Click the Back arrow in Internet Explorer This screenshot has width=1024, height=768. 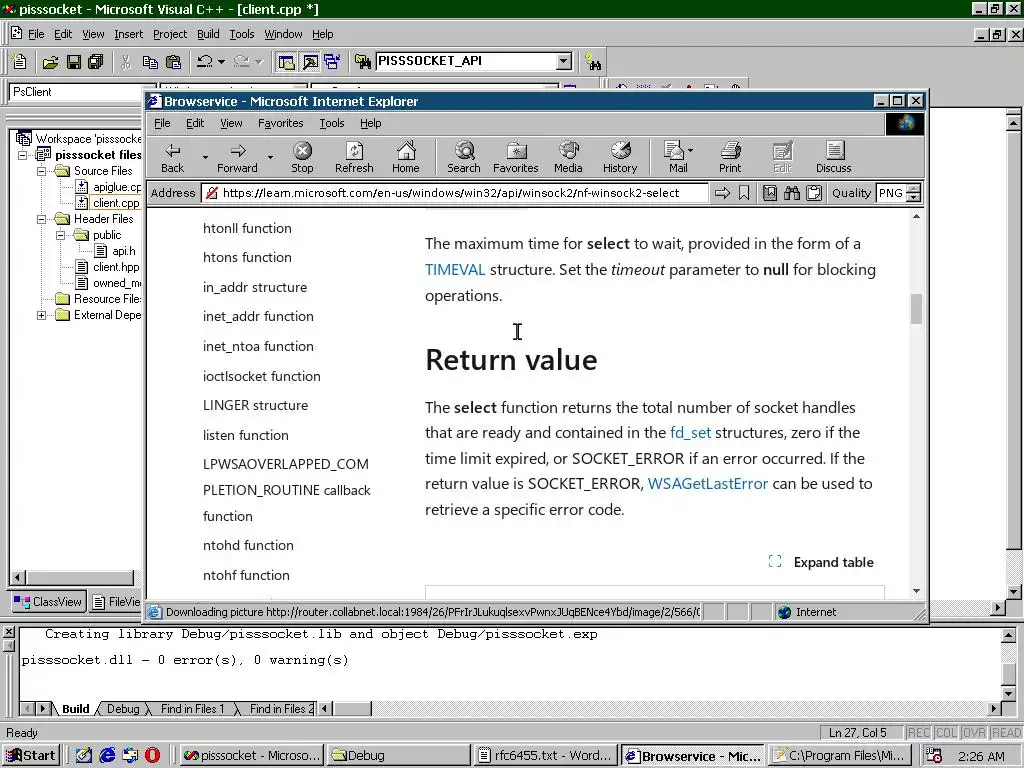(x=172, y=158)
